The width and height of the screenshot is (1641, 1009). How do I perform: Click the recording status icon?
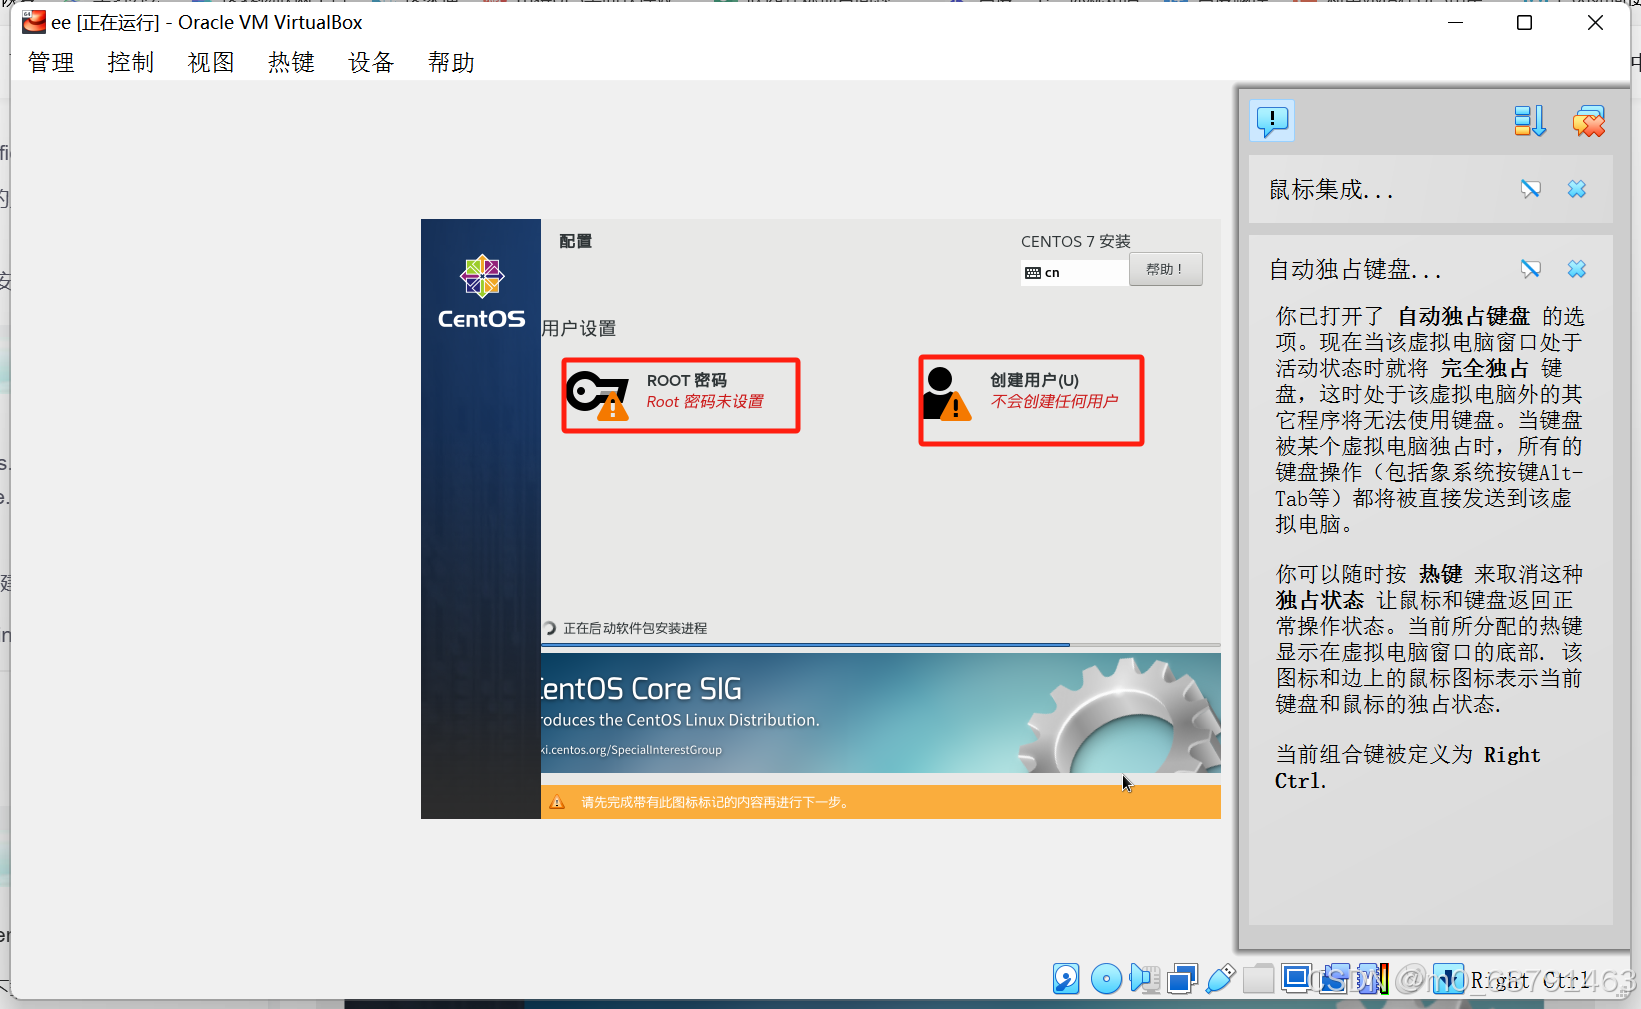(1334, 978)
